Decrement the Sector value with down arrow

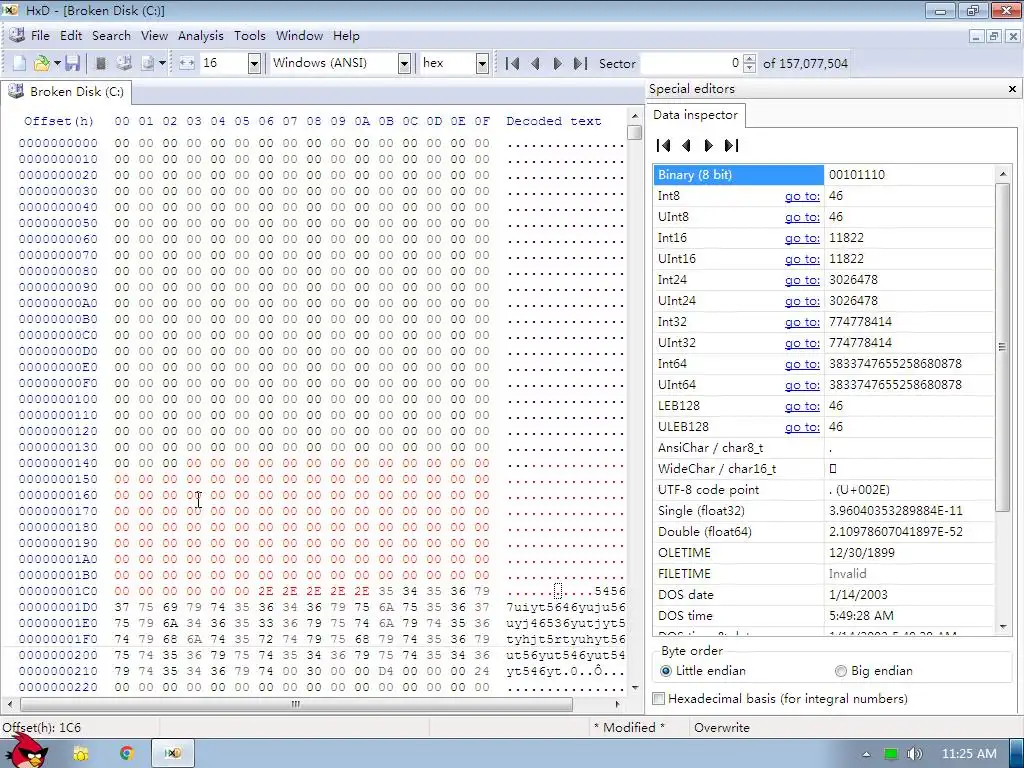click(750, 68)
